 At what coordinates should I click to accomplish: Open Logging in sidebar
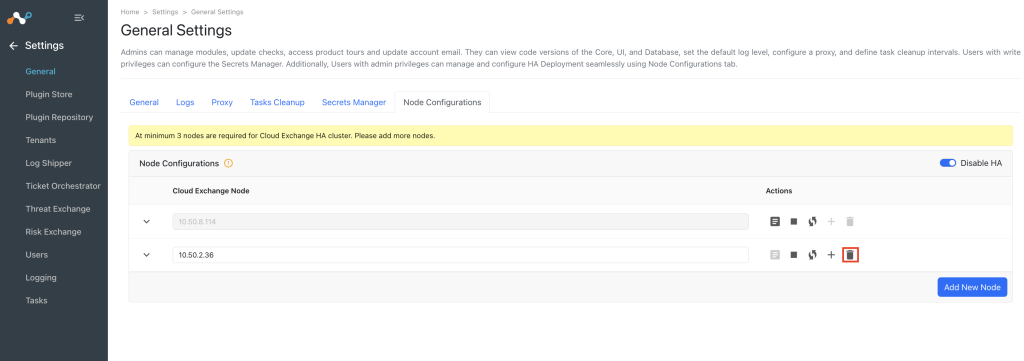[40, 277]
